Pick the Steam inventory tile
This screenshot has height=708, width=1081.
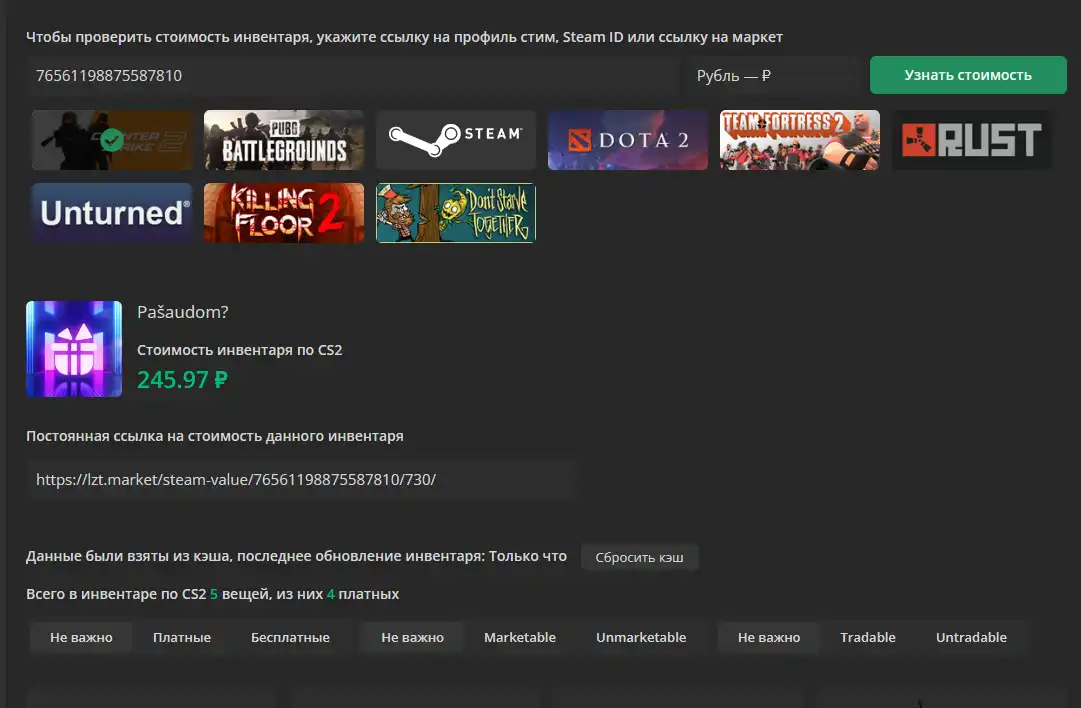456,140
